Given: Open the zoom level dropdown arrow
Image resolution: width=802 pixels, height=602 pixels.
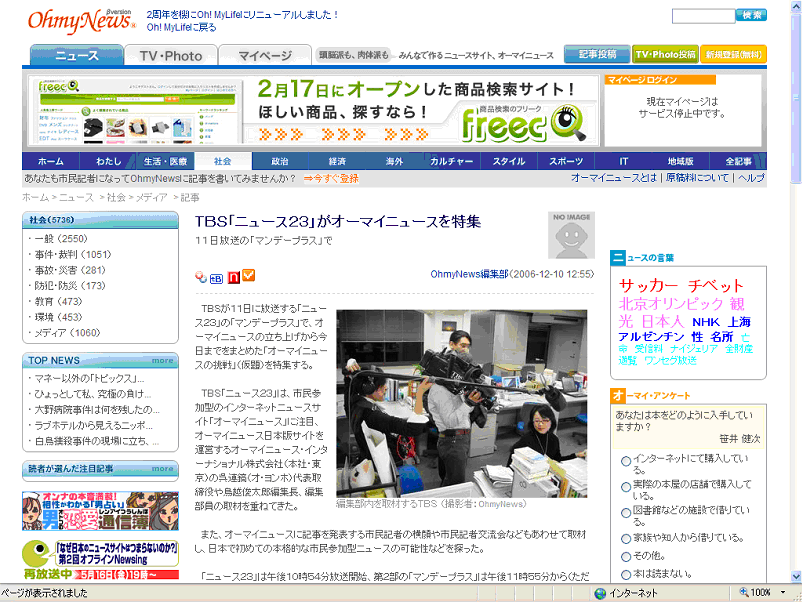Looking at the screenshot, I should 783,592.
